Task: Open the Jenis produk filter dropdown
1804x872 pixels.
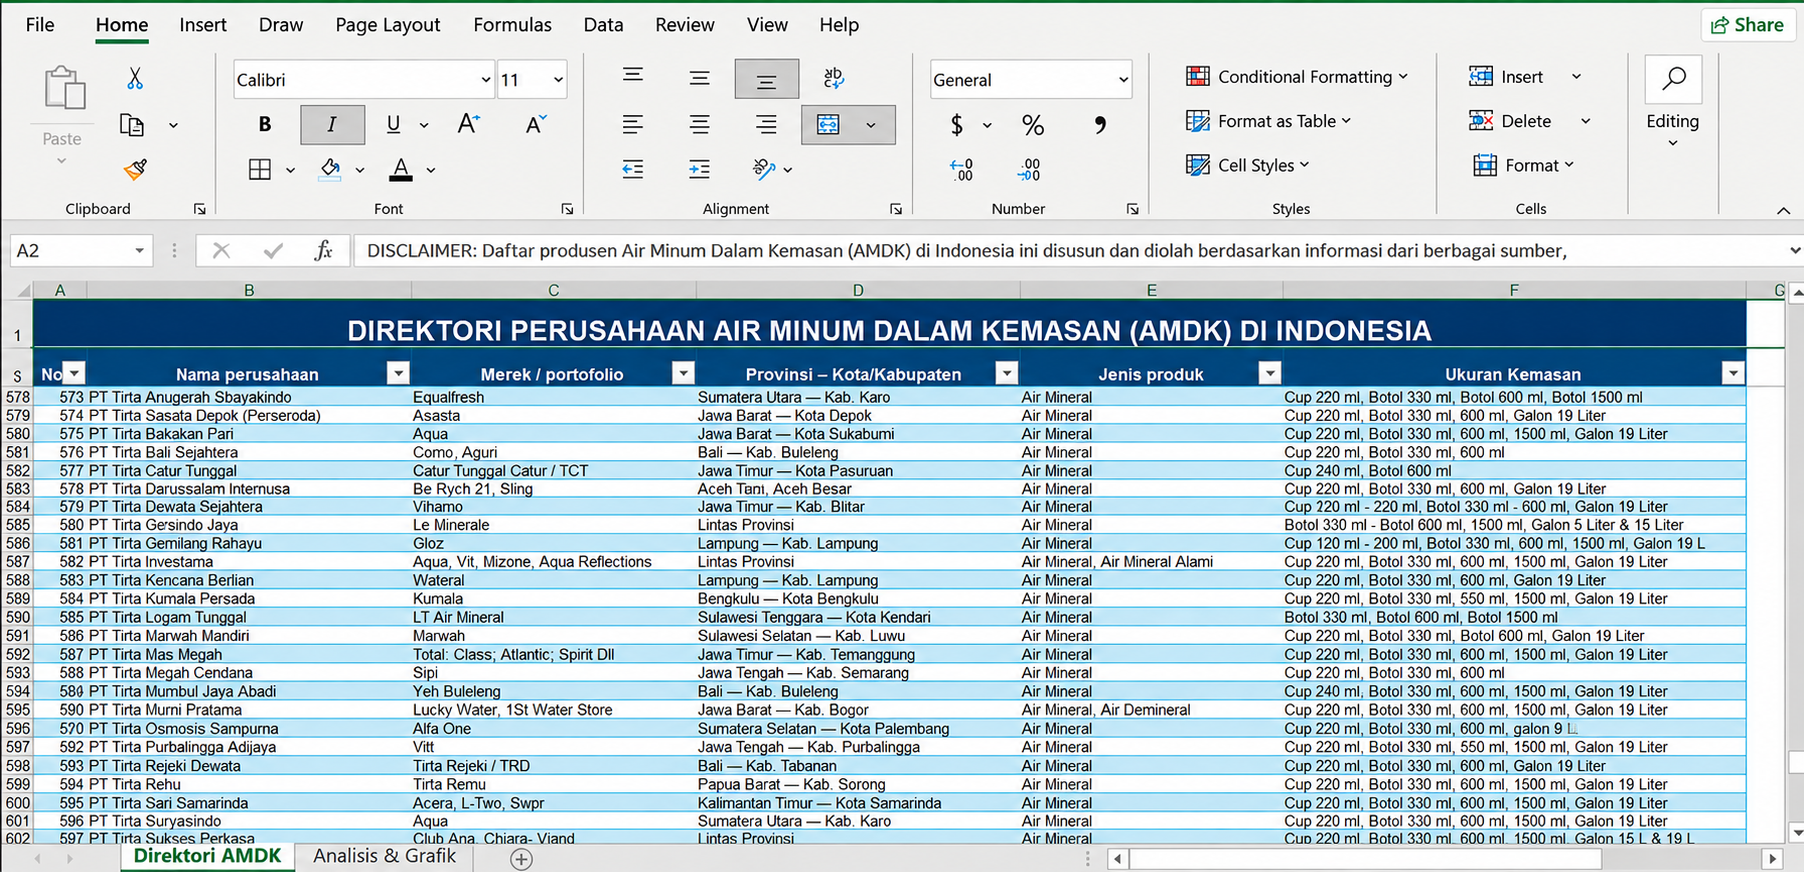Action: coord(1270,373)
